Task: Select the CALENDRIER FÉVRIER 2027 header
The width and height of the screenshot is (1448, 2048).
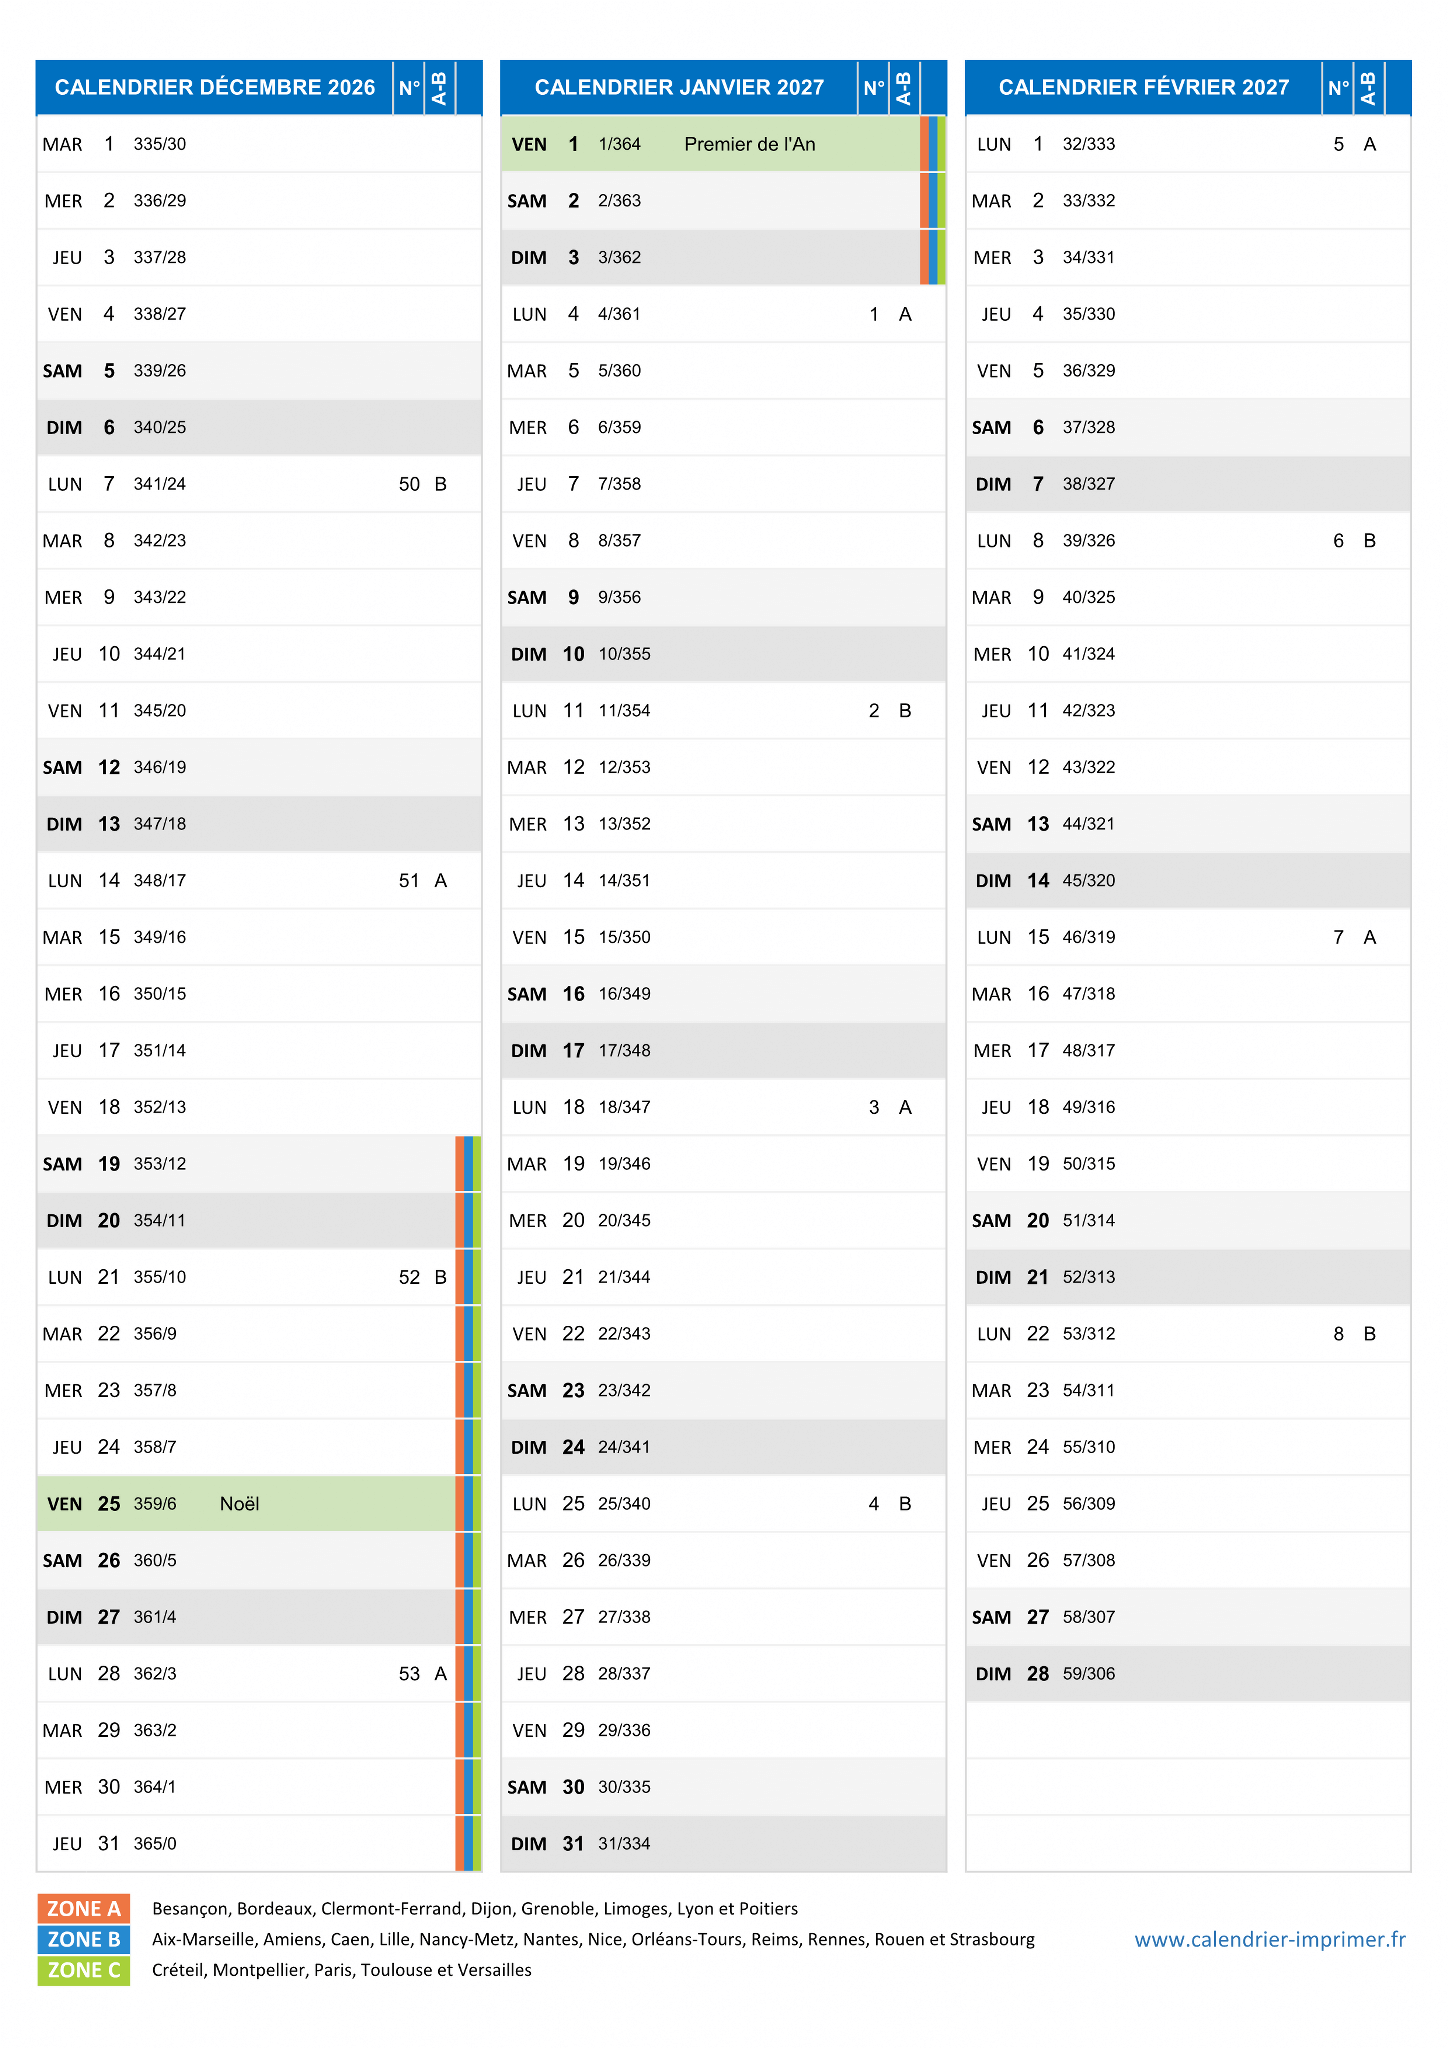Action: (x=1144, y=88)
